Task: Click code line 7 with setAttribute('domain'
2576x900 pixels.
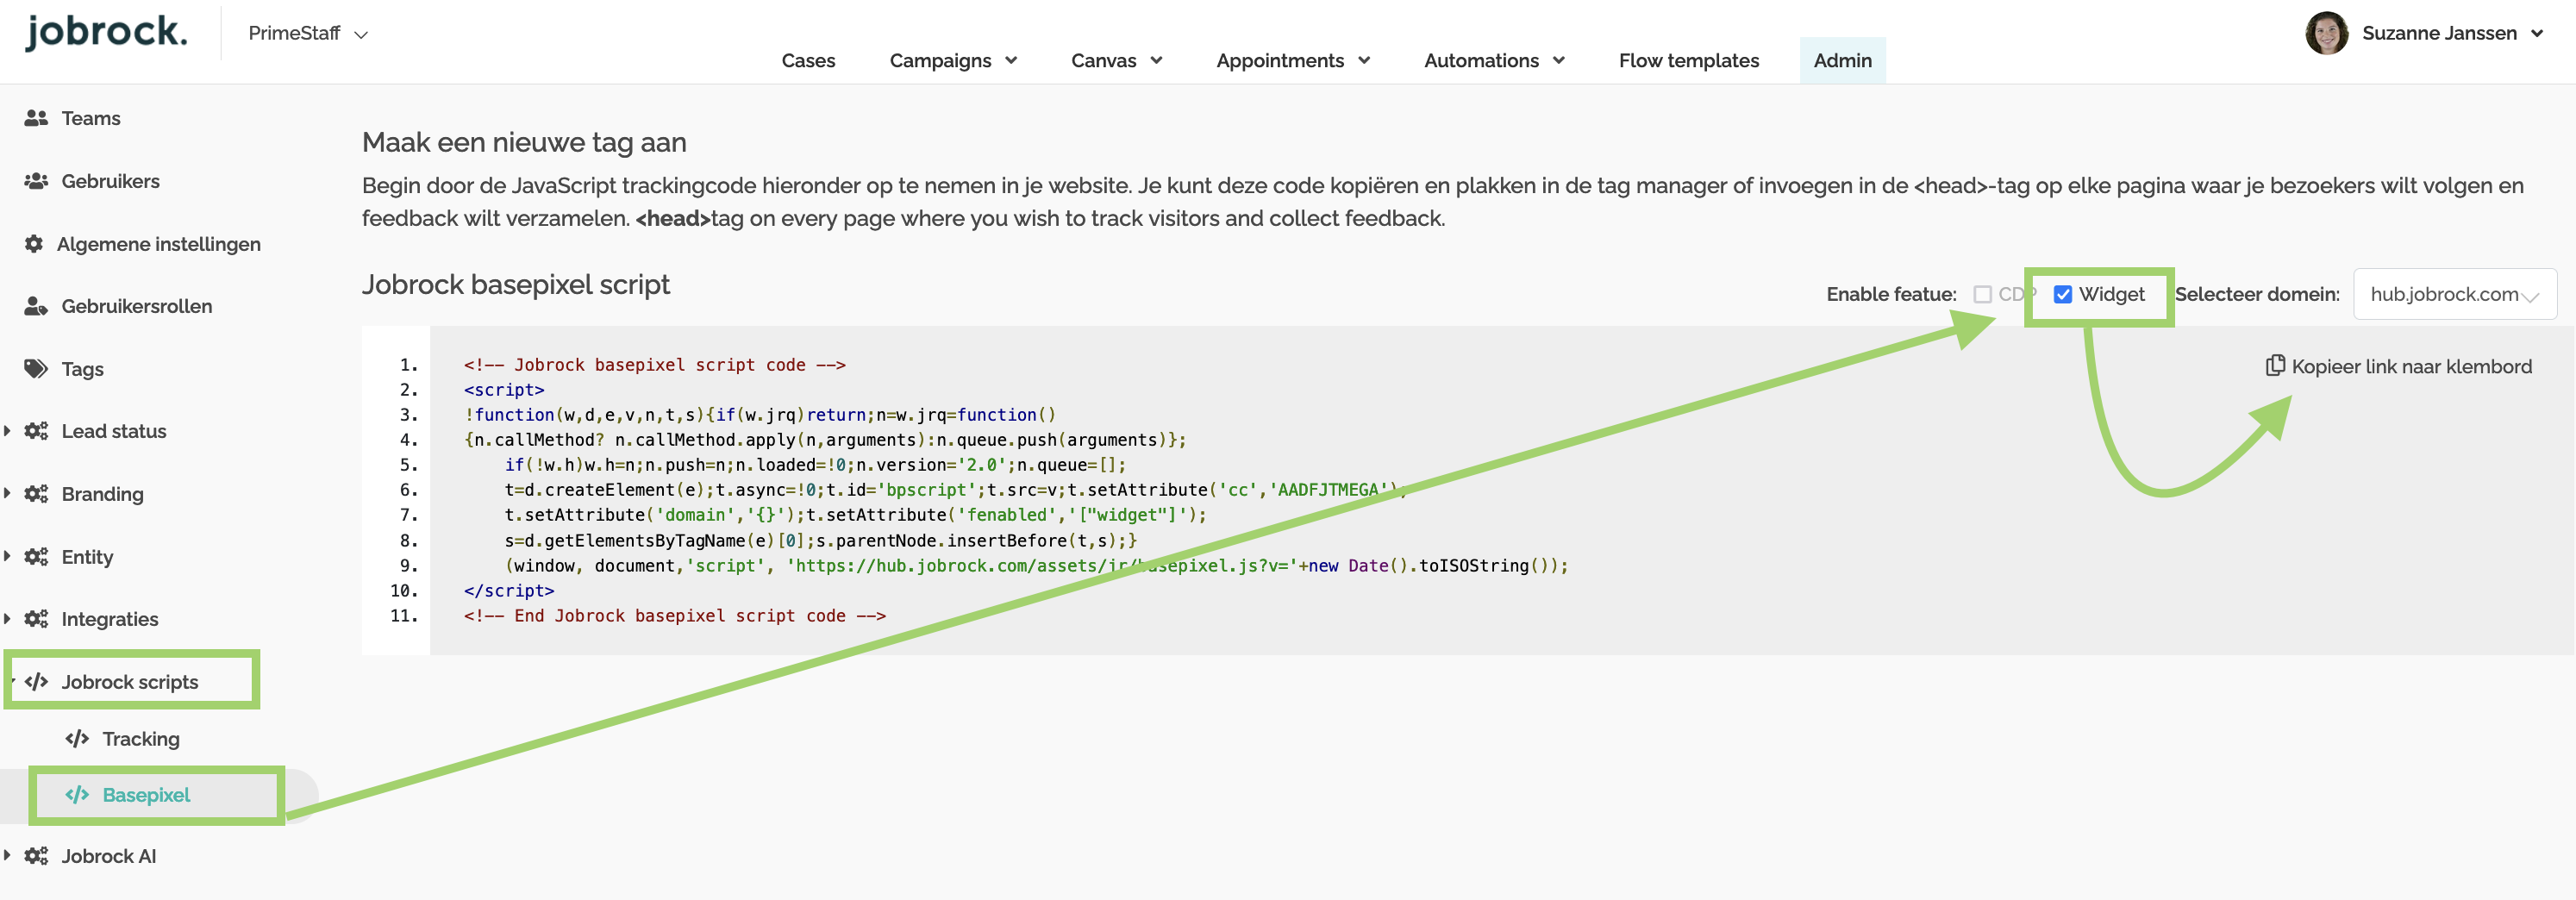Action: pos(855,515)
